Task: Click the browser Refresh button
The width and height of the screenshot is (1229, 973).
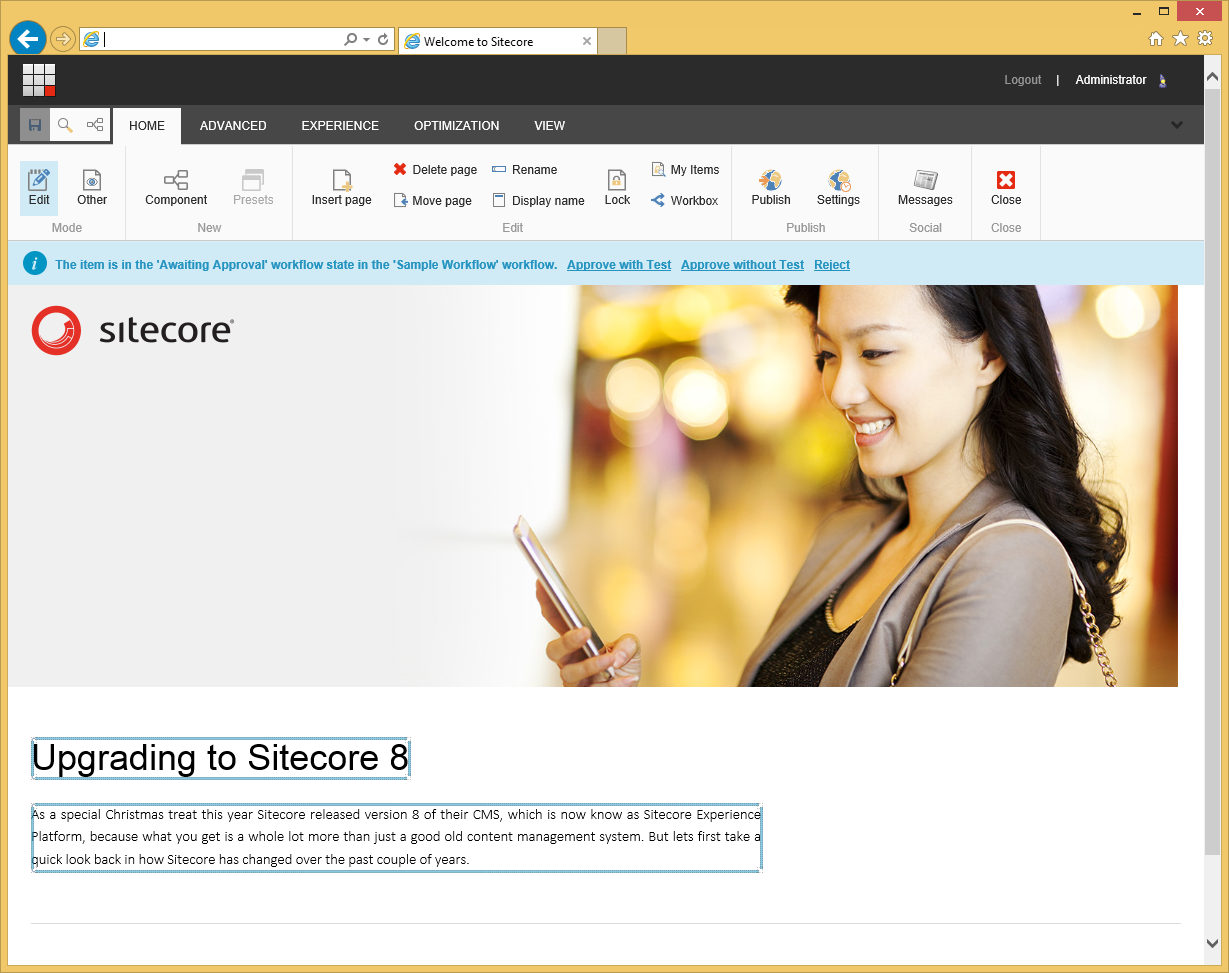Action: [x=383, y=39]
